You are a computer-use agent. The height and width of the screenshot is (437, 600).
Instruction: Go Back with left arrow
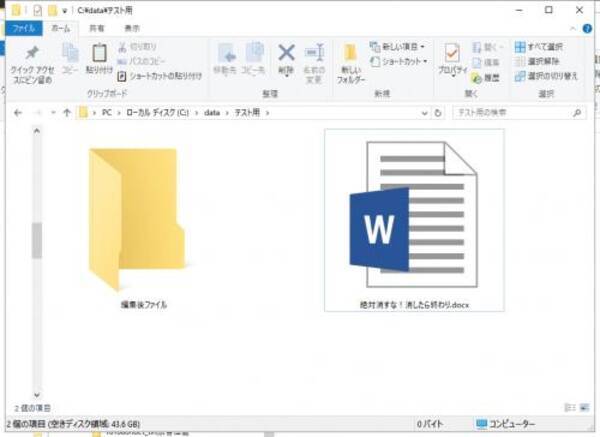point(18,113)
